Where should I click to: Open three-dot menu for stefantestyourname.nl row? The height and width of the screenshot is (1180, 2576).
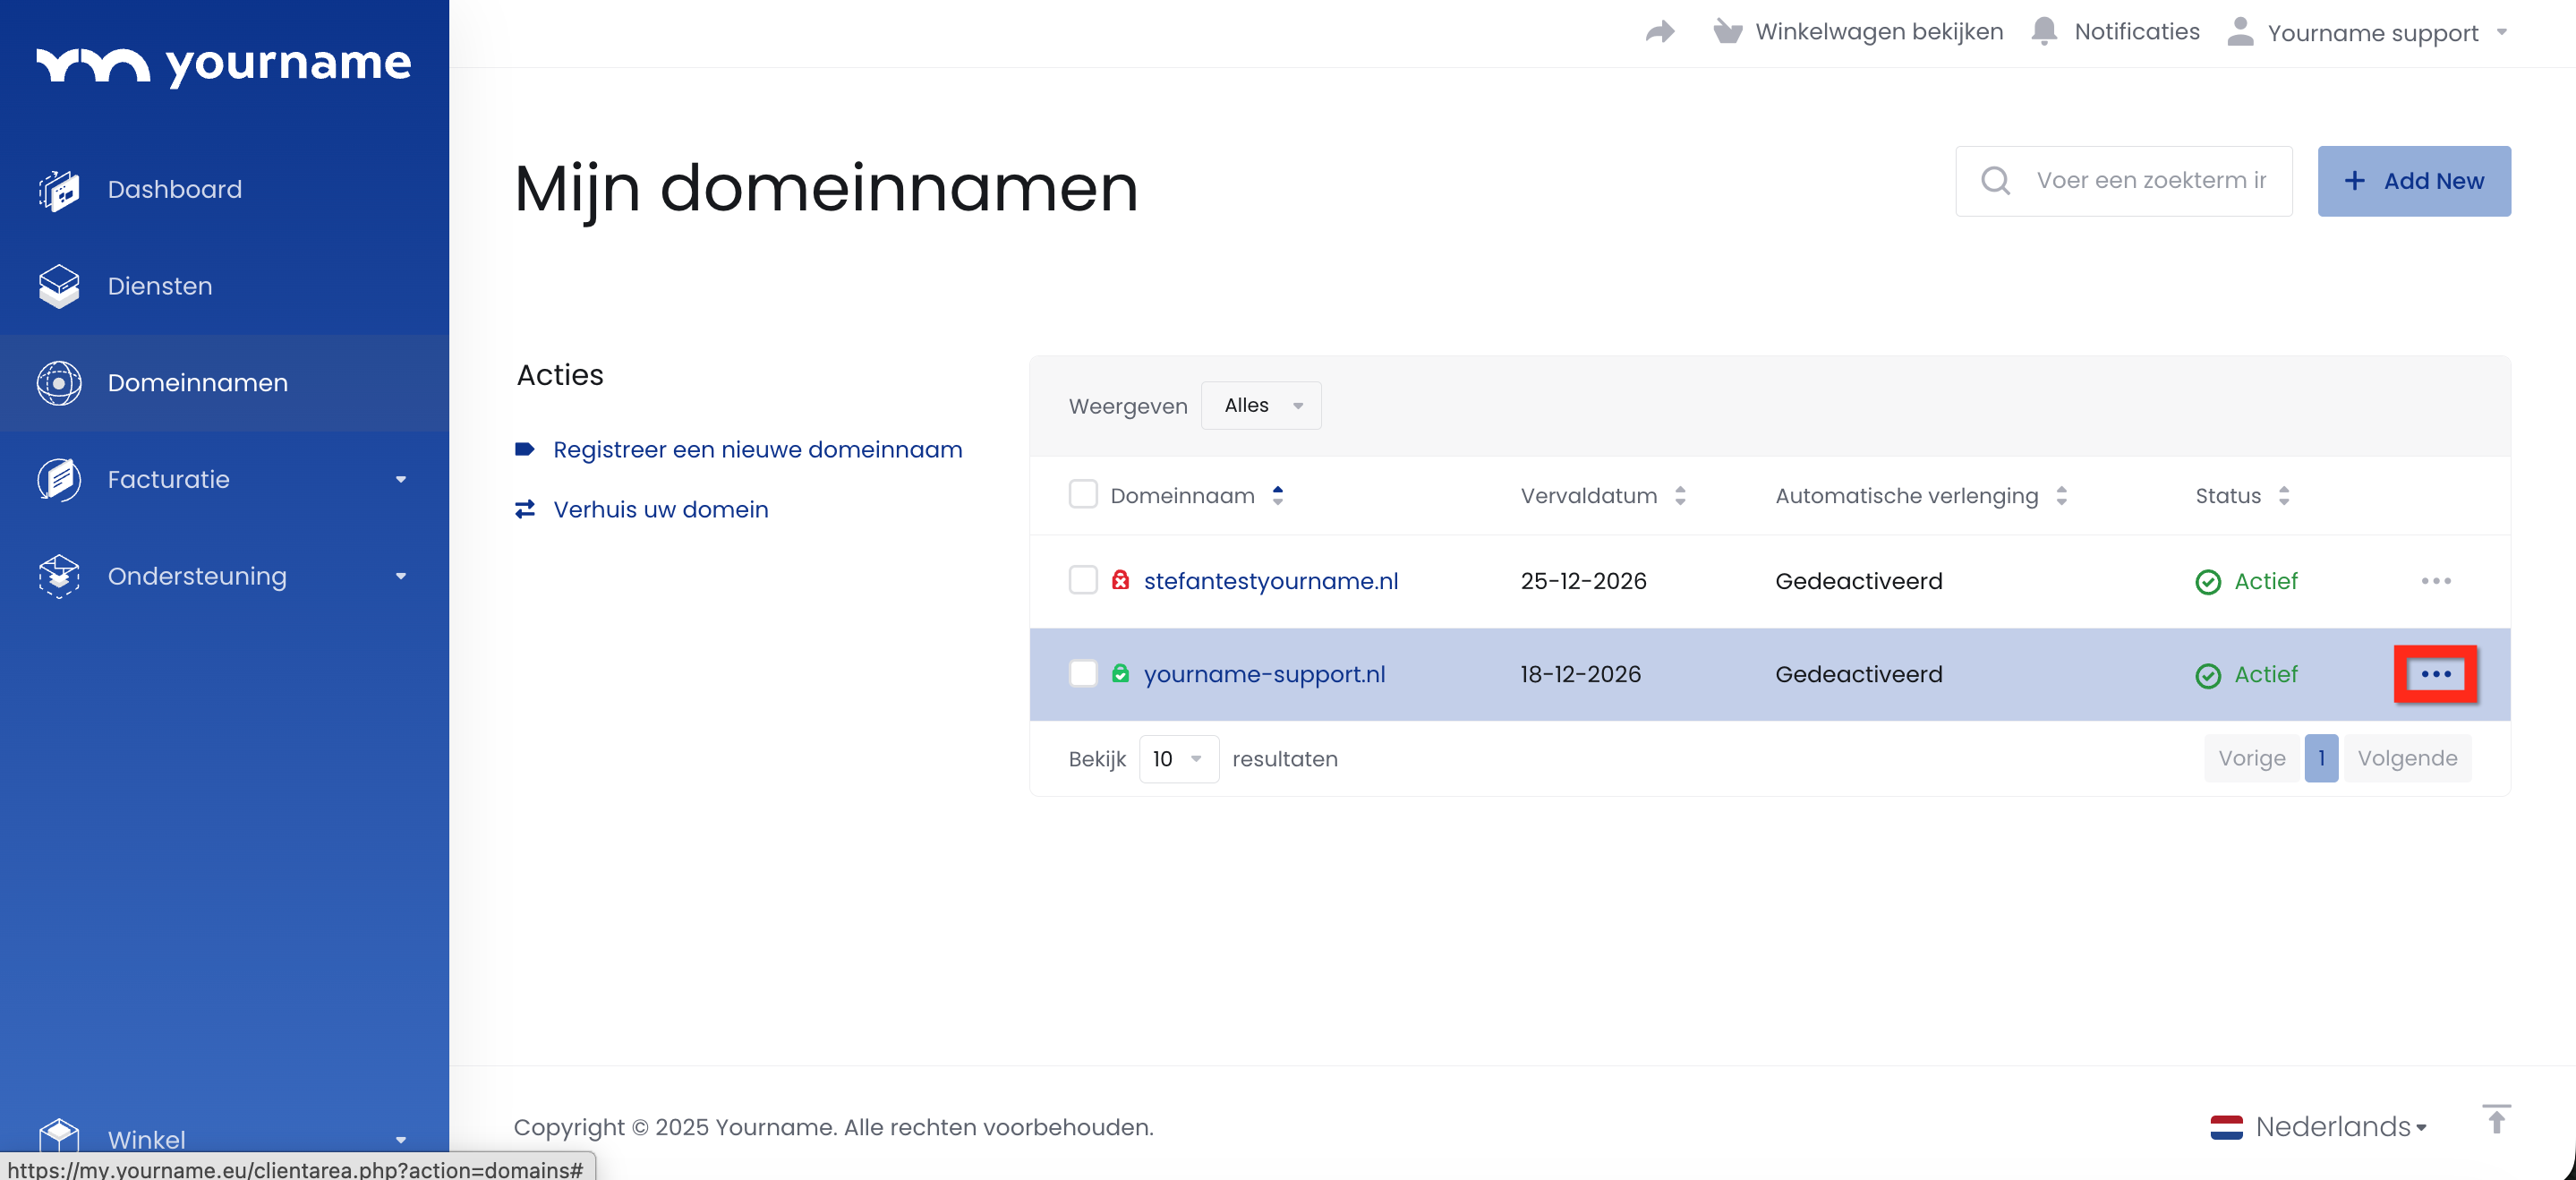[2435, 581]
